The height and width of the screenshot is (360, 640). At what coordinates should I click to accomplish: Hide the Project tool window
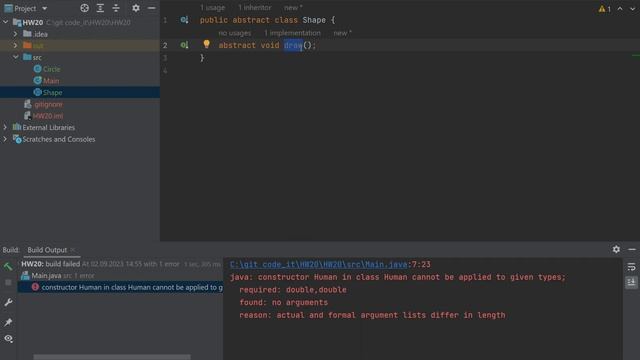[x=151, y=8]
